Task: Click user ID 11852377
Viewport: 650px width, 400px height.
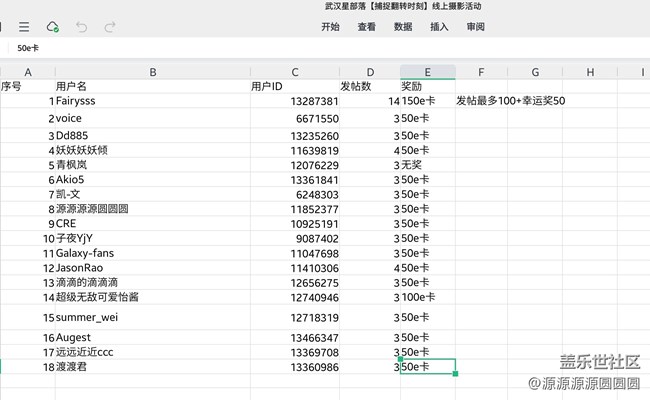Action: [x=295, y=209]
